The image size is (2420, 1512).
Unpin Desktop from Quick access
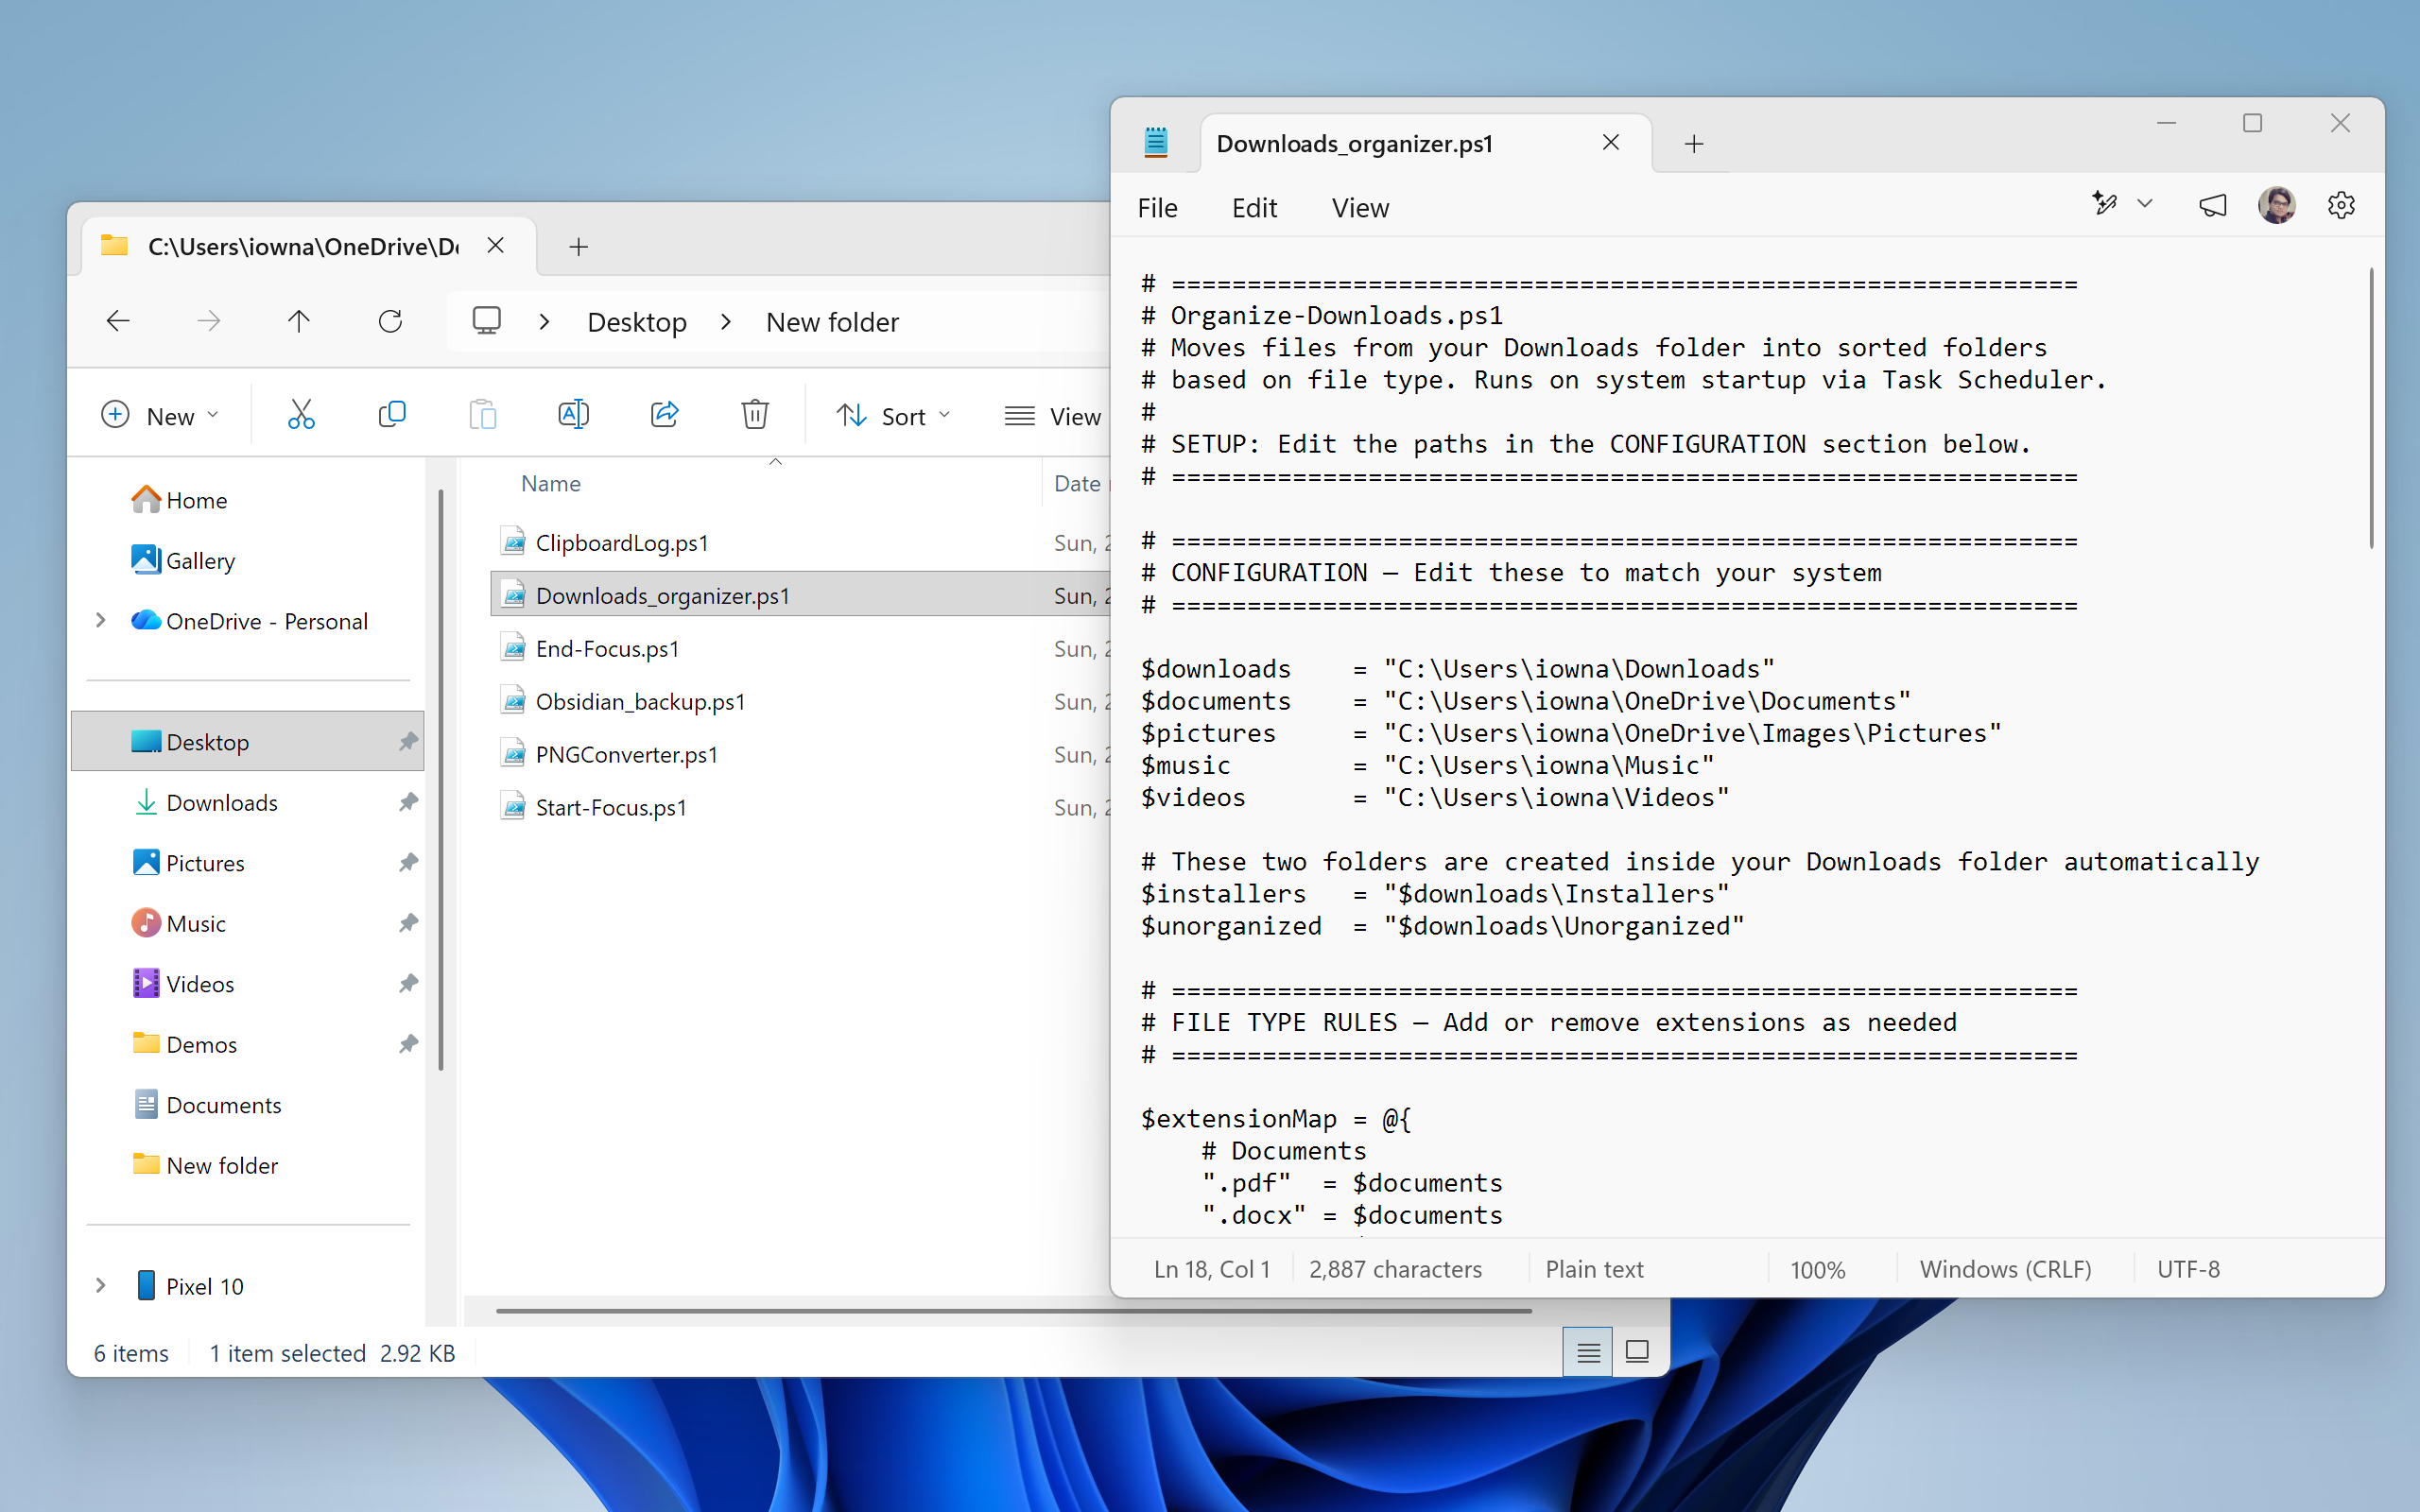(408, 742)
